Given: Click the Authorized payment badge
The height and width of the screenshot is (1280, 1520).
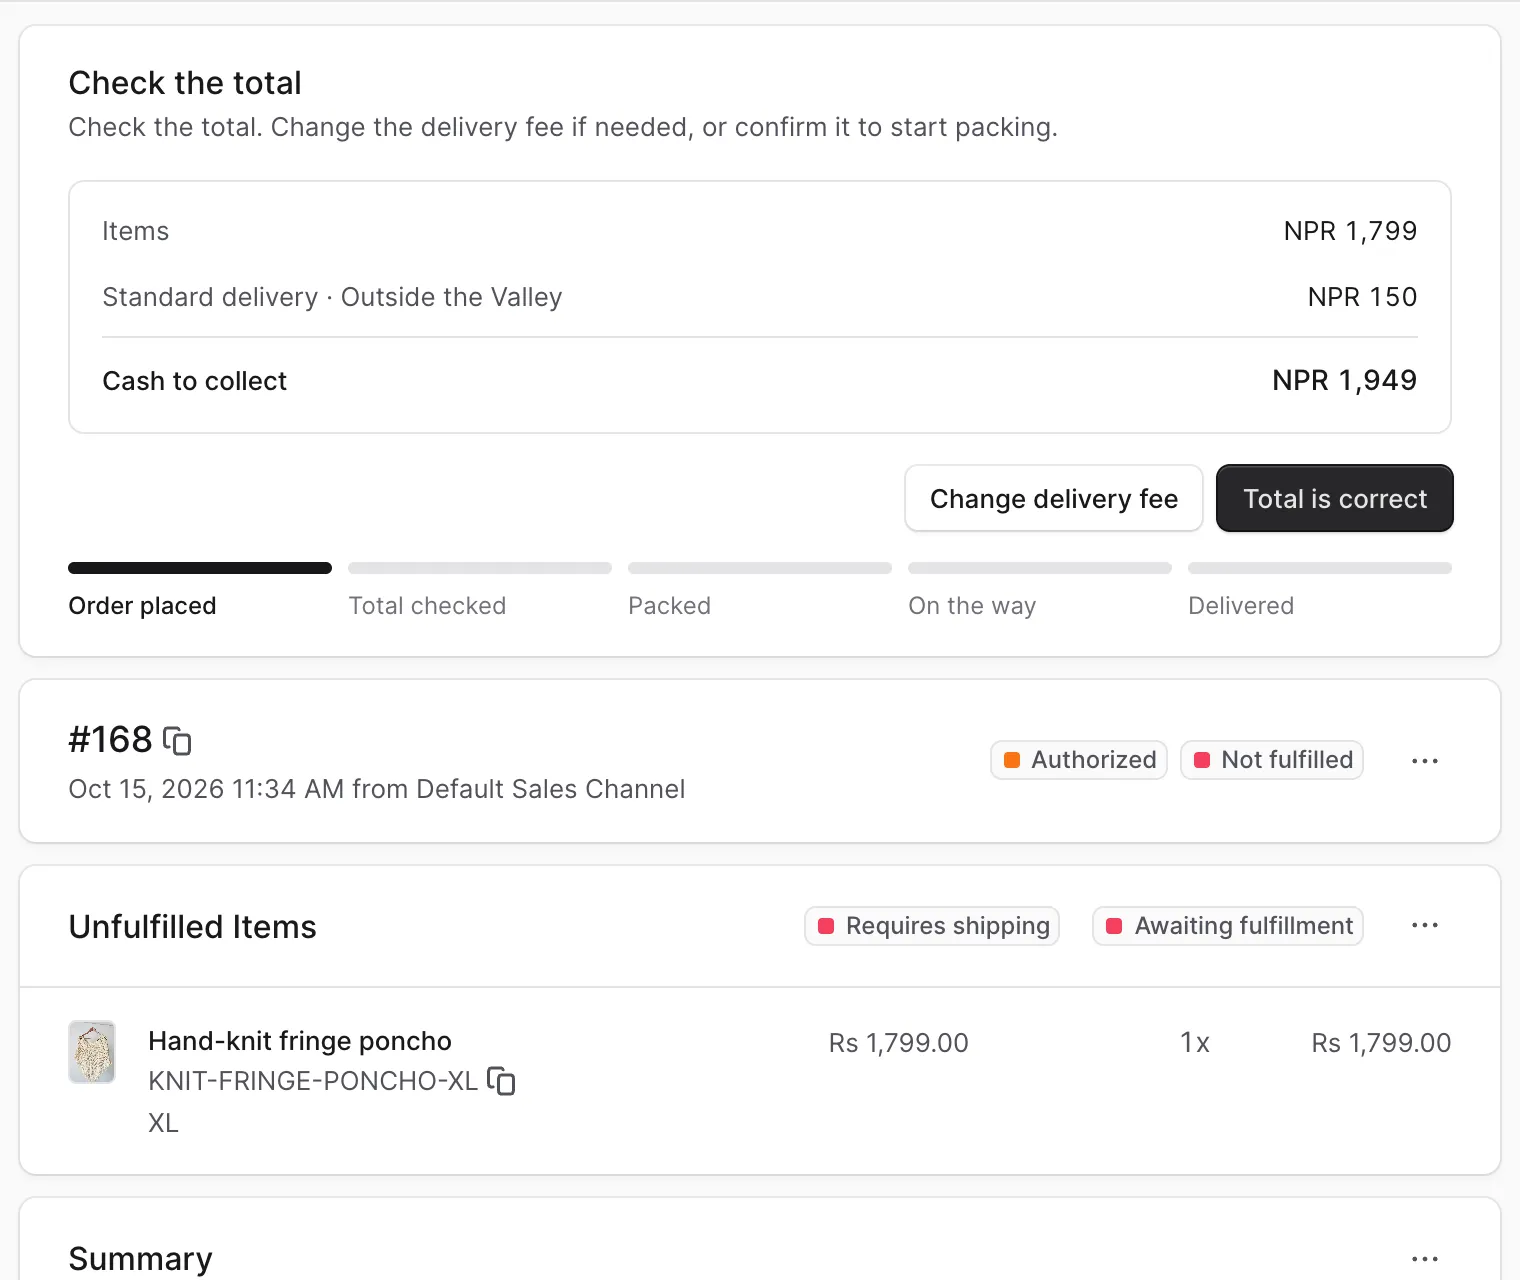Looking at the screenshot, I should 1079,760.
